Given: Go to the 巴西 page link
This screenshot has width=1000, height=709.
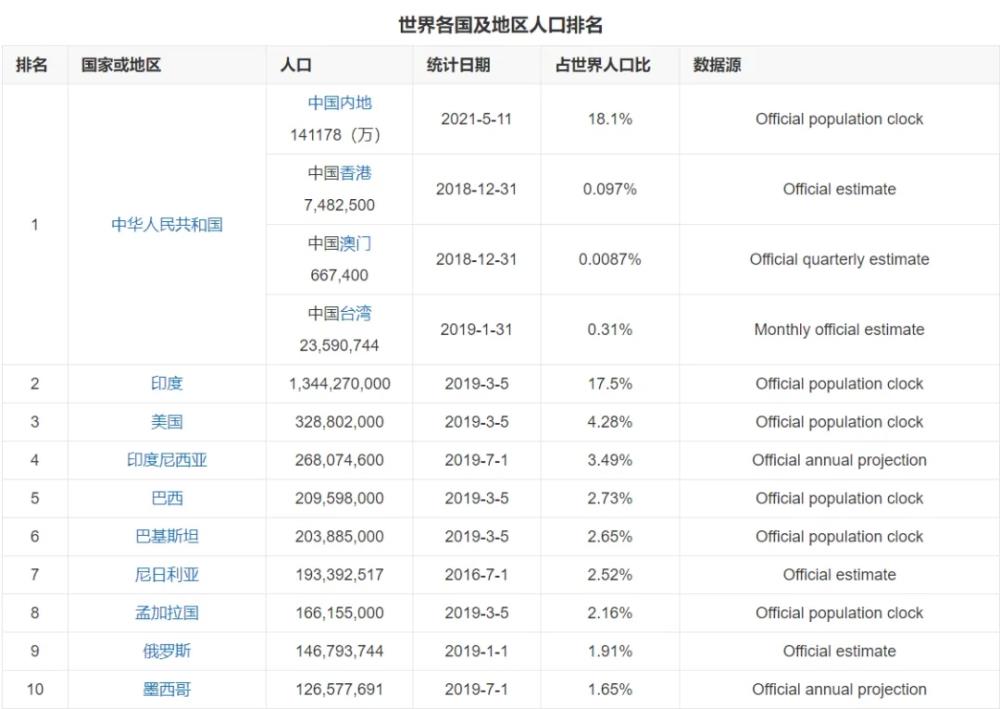Looking at the screenshot, I should [x=167, y=498].
